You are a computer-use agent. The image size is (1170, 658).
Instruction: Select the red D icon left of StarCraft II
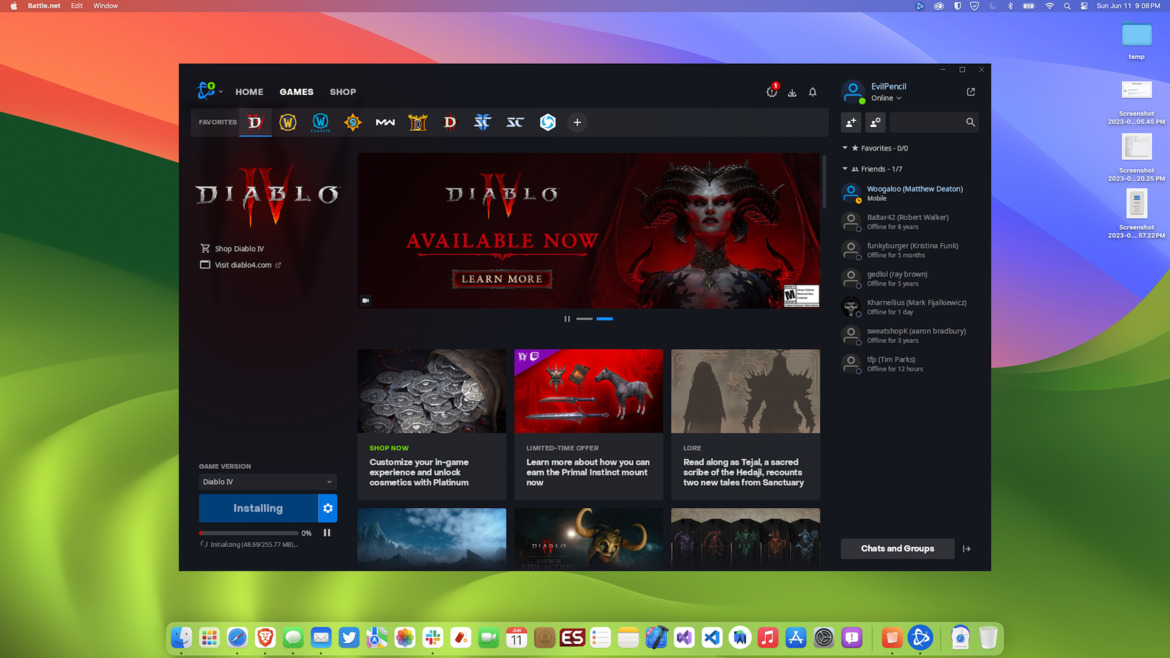point(450,122)
